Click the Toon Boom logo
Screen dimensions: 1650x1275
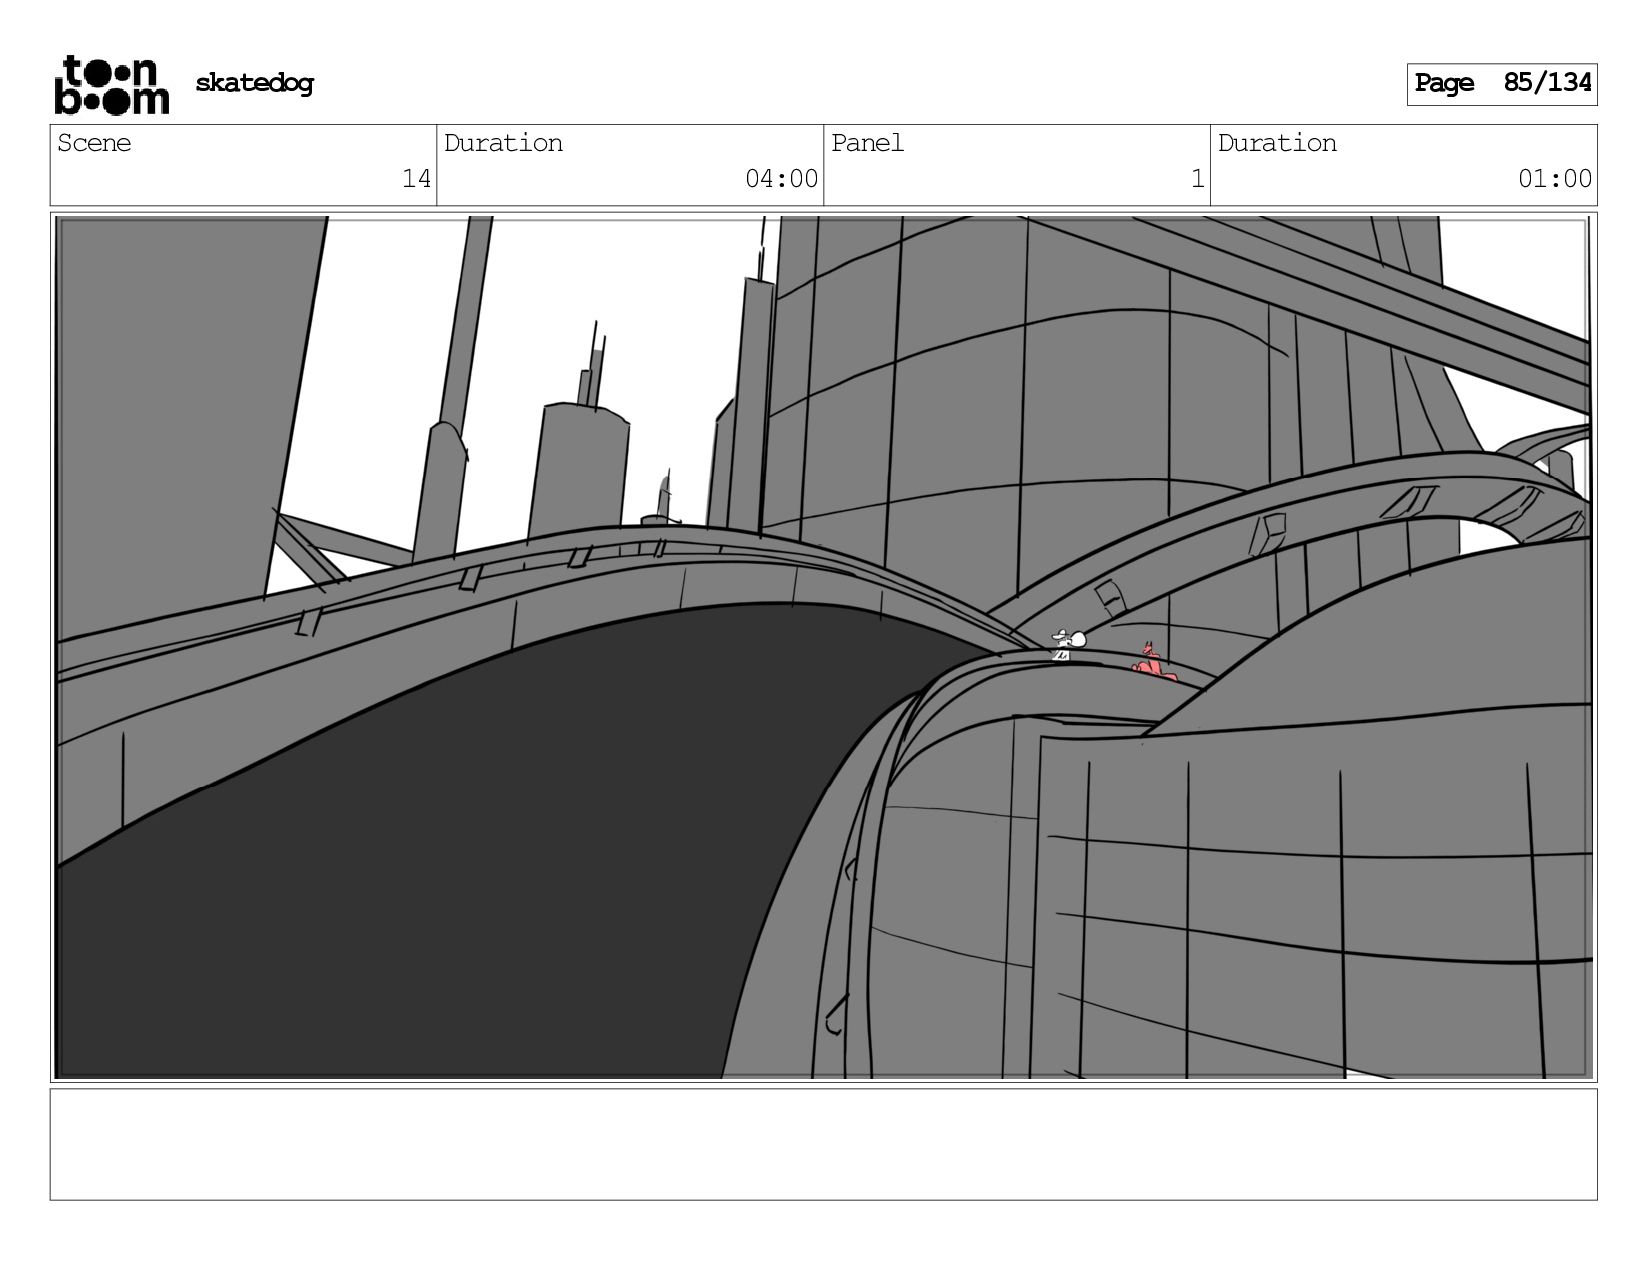(x=111, y=85)
